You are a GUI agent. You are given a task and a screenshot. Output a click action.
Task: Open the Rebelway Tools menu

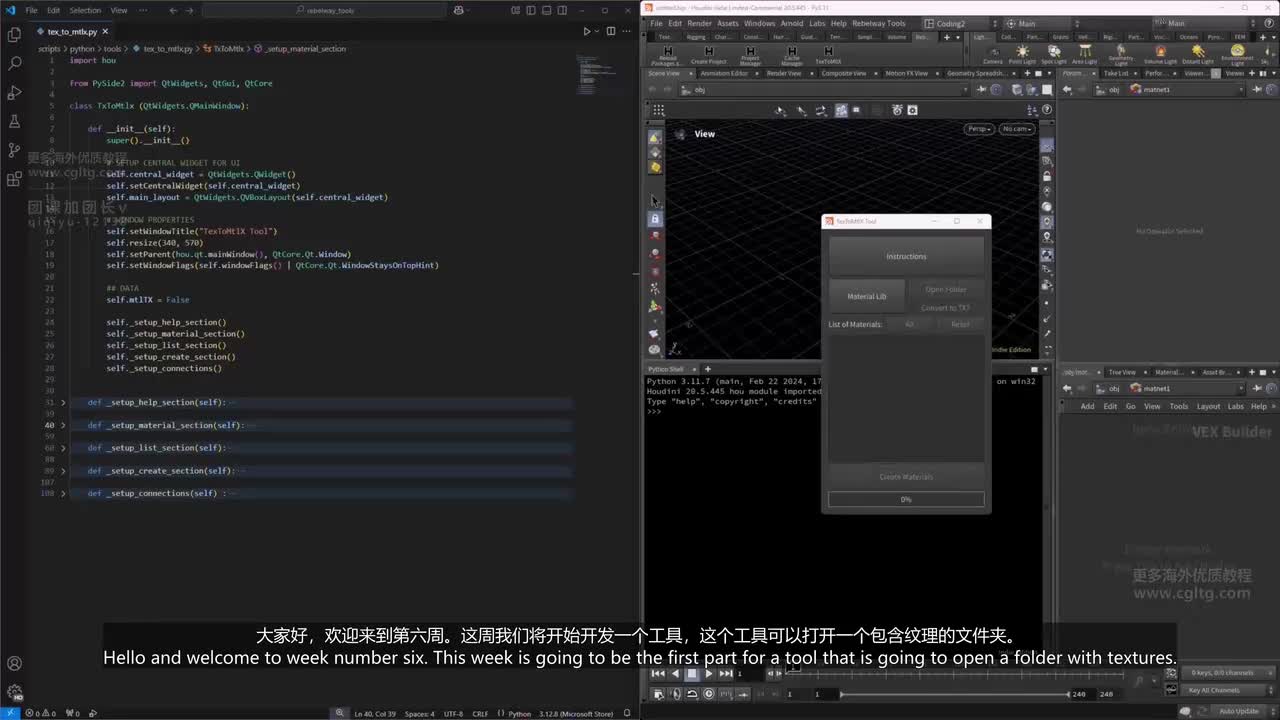tap(878, 23)
